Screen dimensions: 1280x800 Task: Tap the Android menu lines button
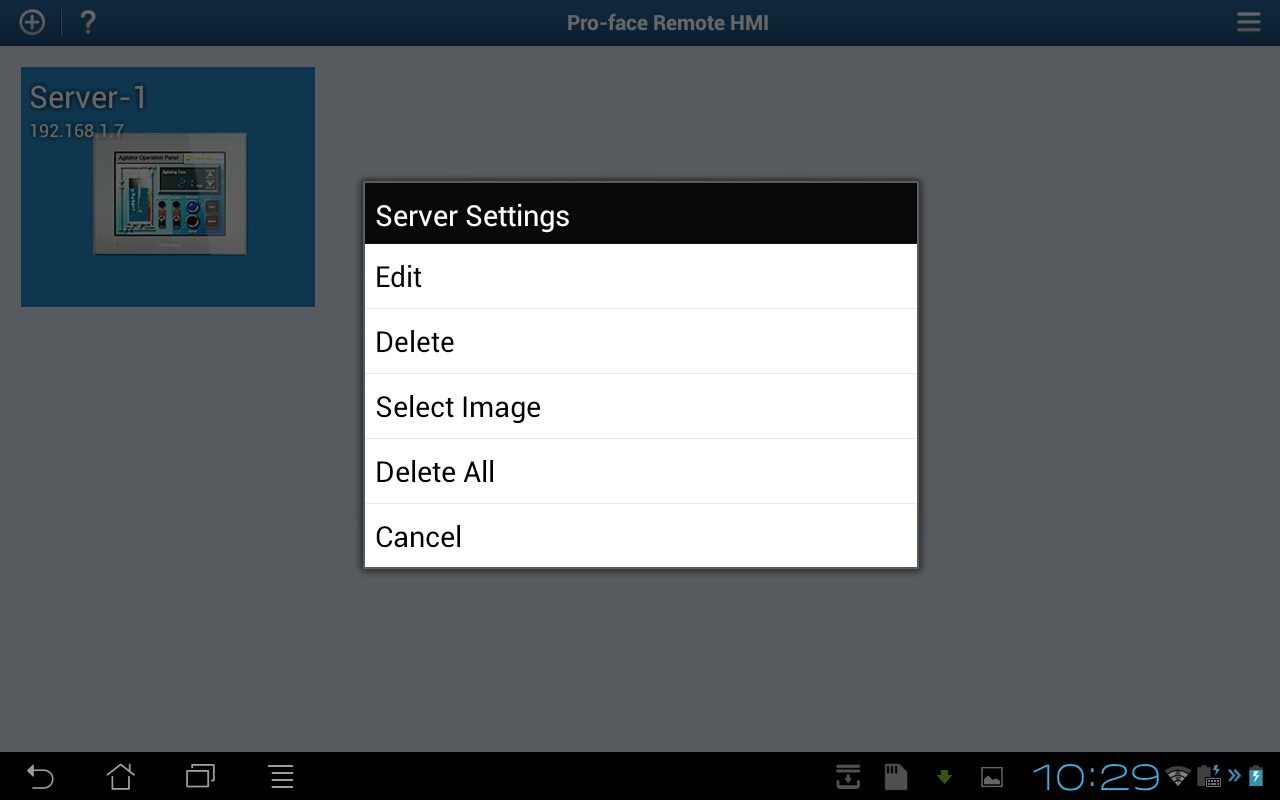(x=282, y=776)
